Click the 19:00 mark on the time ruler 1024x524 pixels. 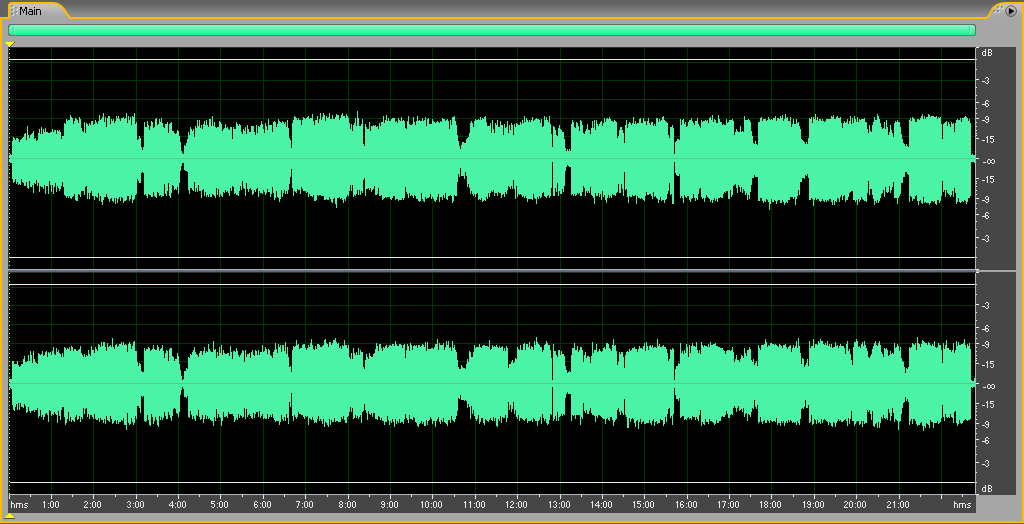coord(813,505)
